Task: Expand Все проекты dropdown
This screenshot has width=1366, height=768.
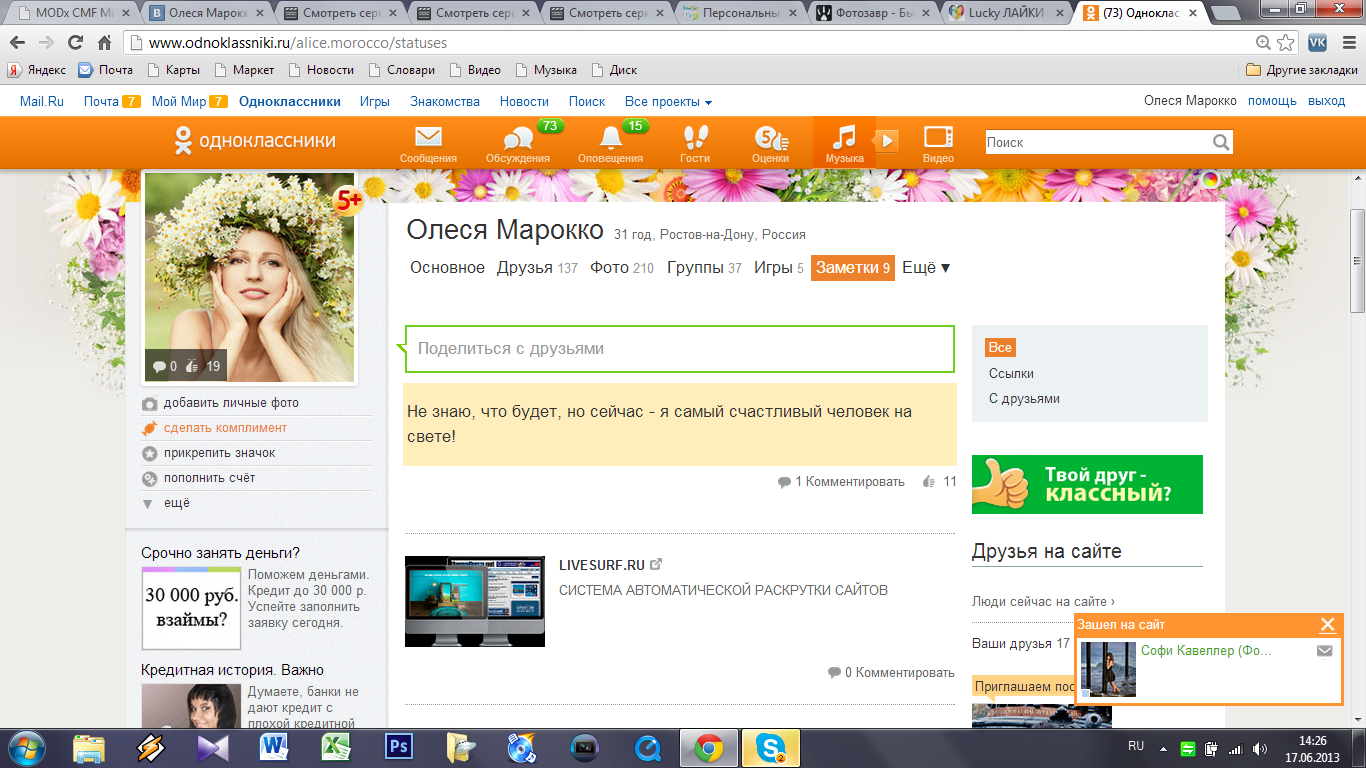Action: tap(668, 101)
